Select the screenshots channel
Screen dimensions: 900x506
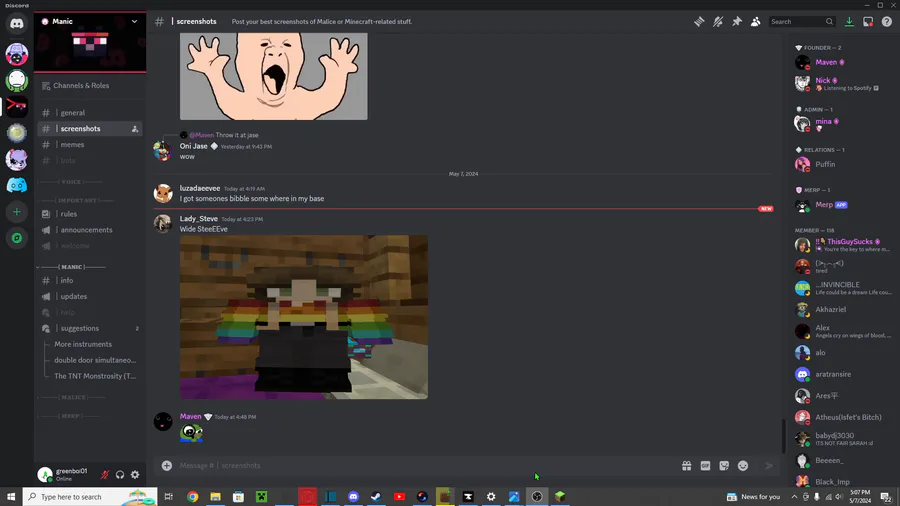(x=90, y=129)
